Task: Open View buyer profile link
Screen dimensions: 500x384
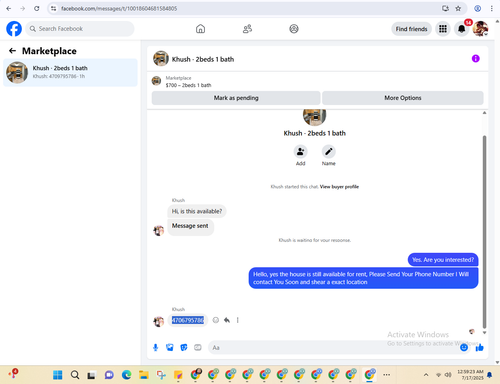Action: click(x=339, y=187)
